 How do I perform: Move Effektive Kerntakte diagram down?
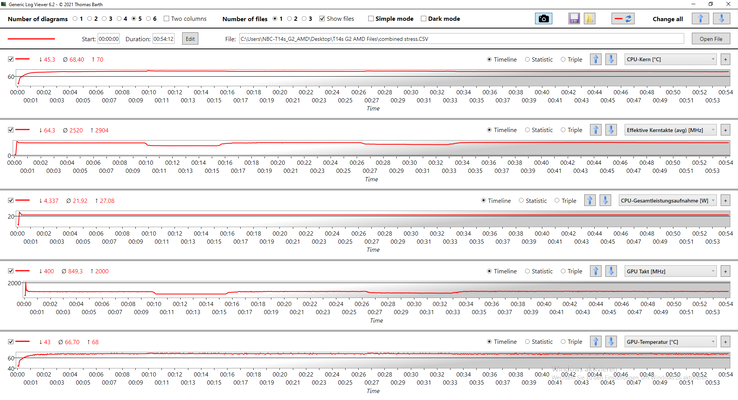(611, 130)
